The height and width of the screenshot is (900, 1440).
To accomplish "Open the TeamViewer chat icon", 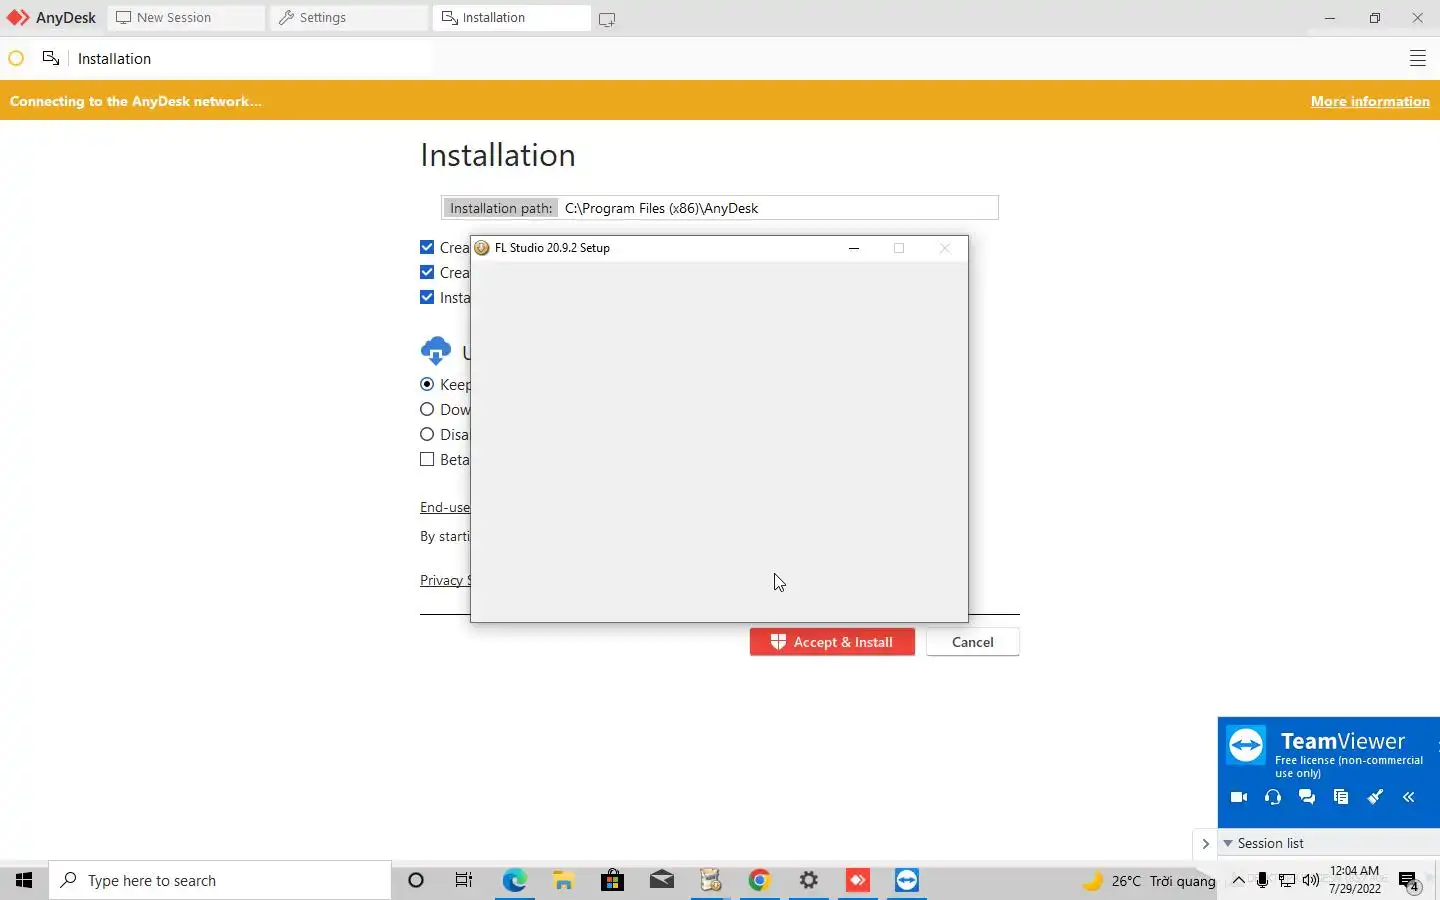I will pos(1307,797).
